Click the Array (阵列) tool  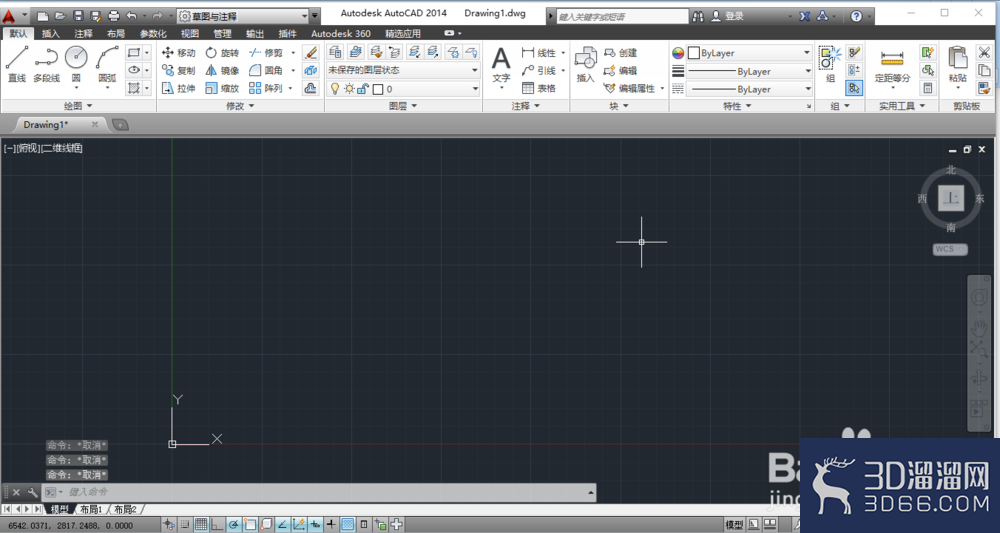[266, 89]
